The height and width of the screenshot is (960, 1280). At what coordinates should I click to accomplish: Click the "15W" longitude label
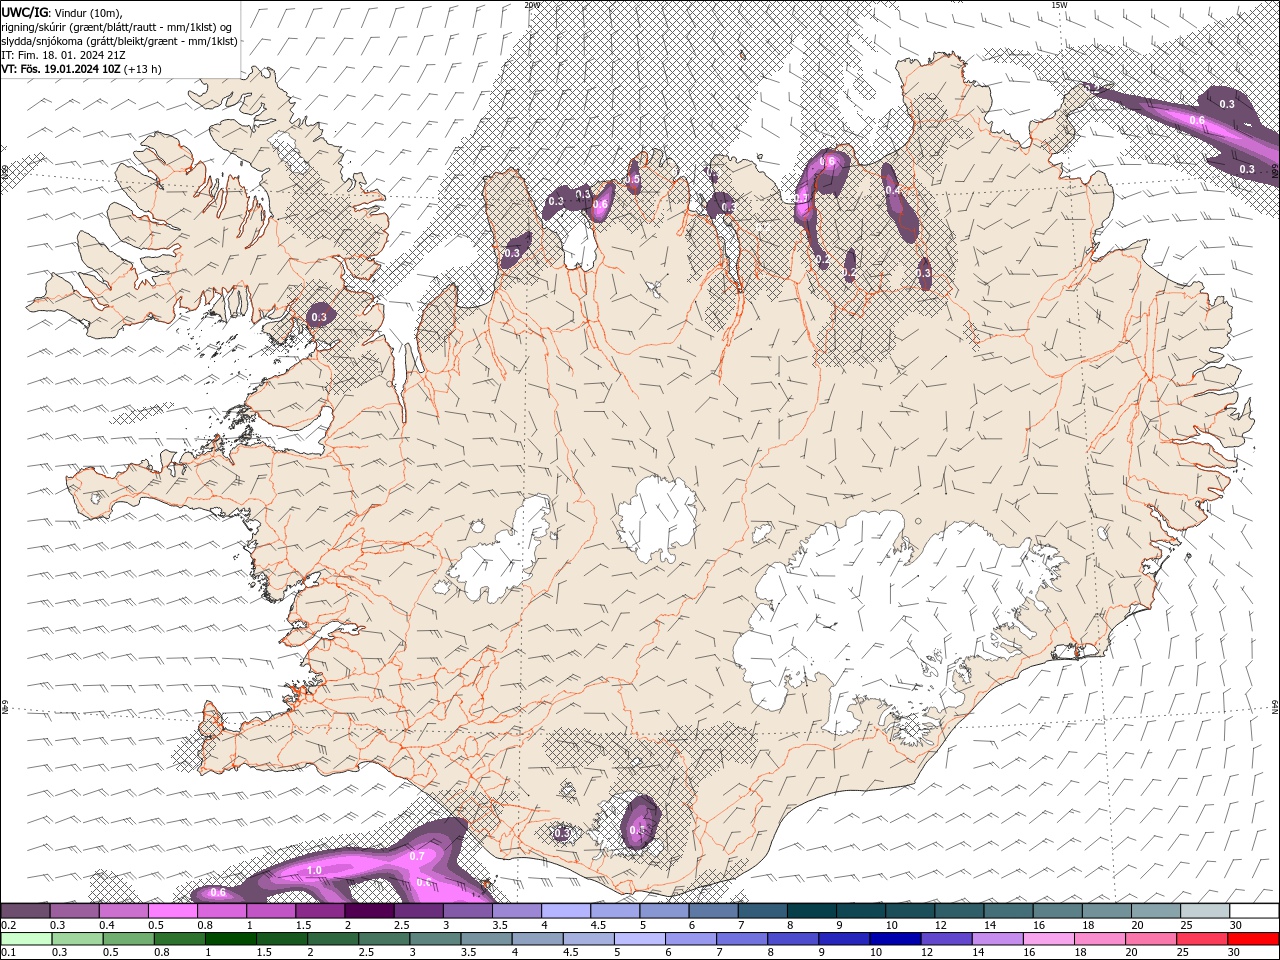[x=1059, y=4]
